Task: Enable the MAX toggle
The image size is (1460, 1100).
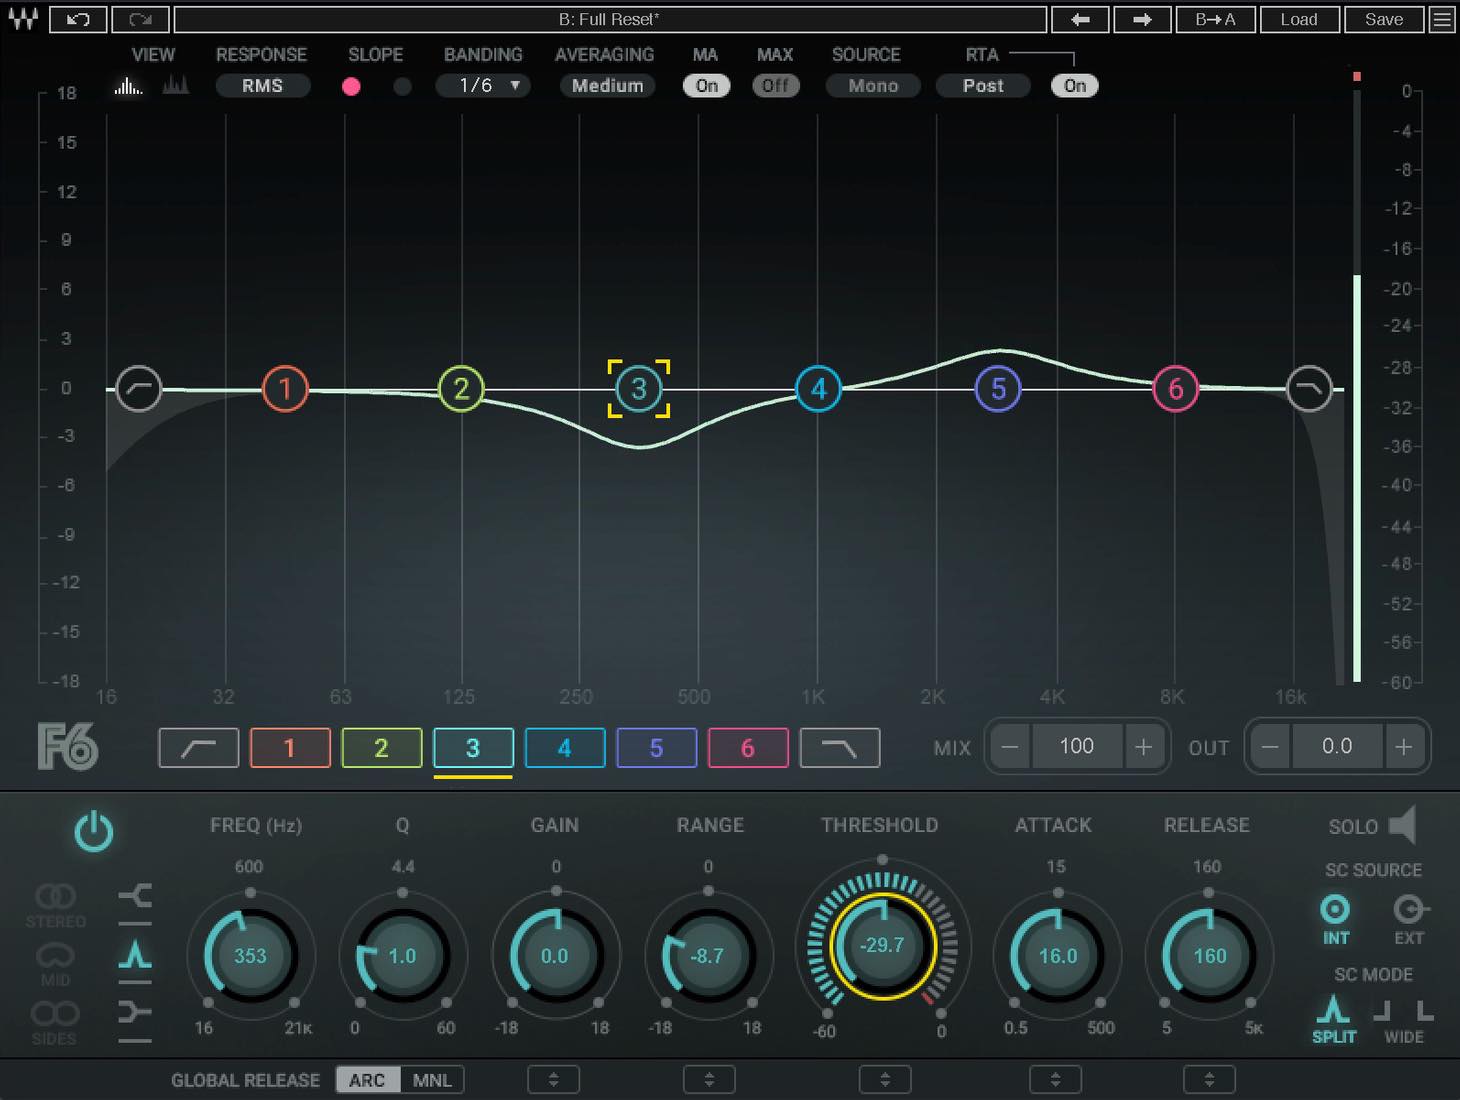Action: click(x=775, y=86)
